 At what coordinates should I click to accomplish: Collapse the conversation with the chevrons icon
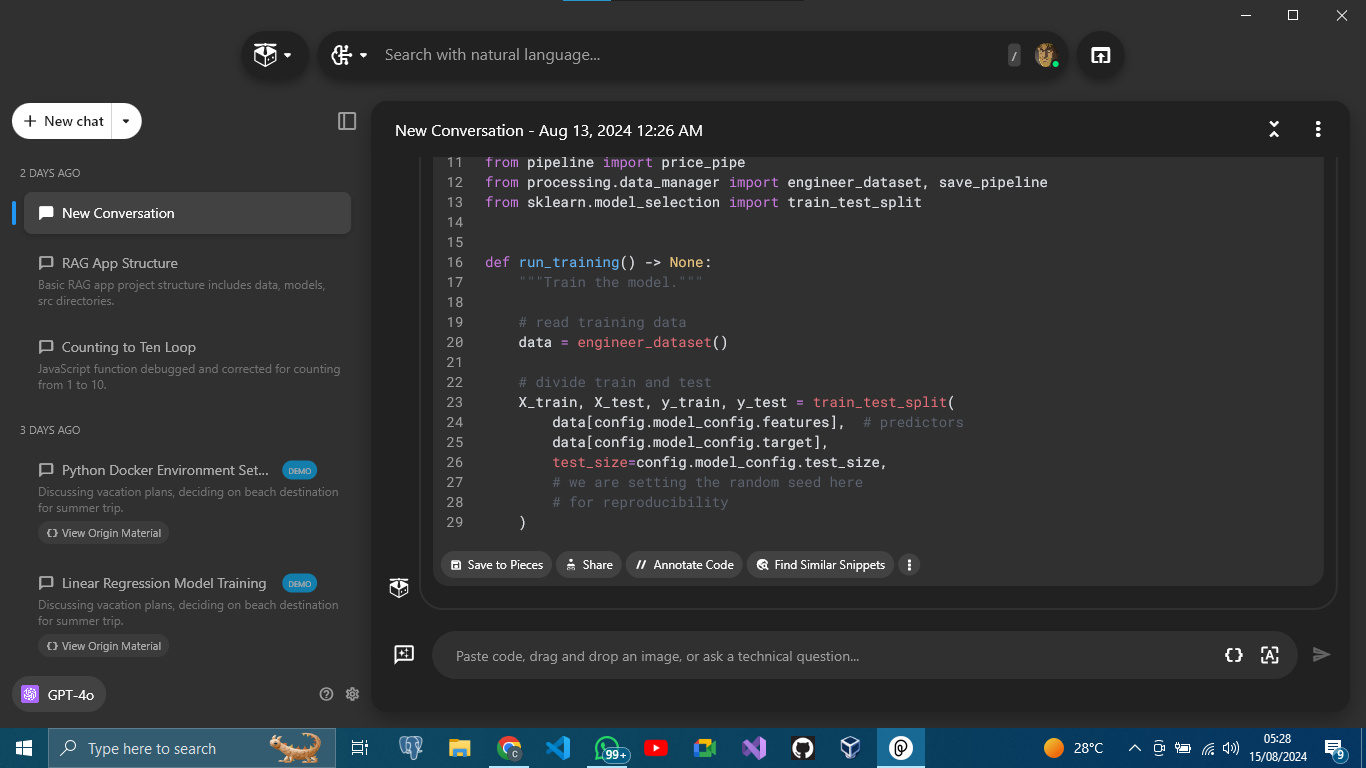[x=1274, y=129]
